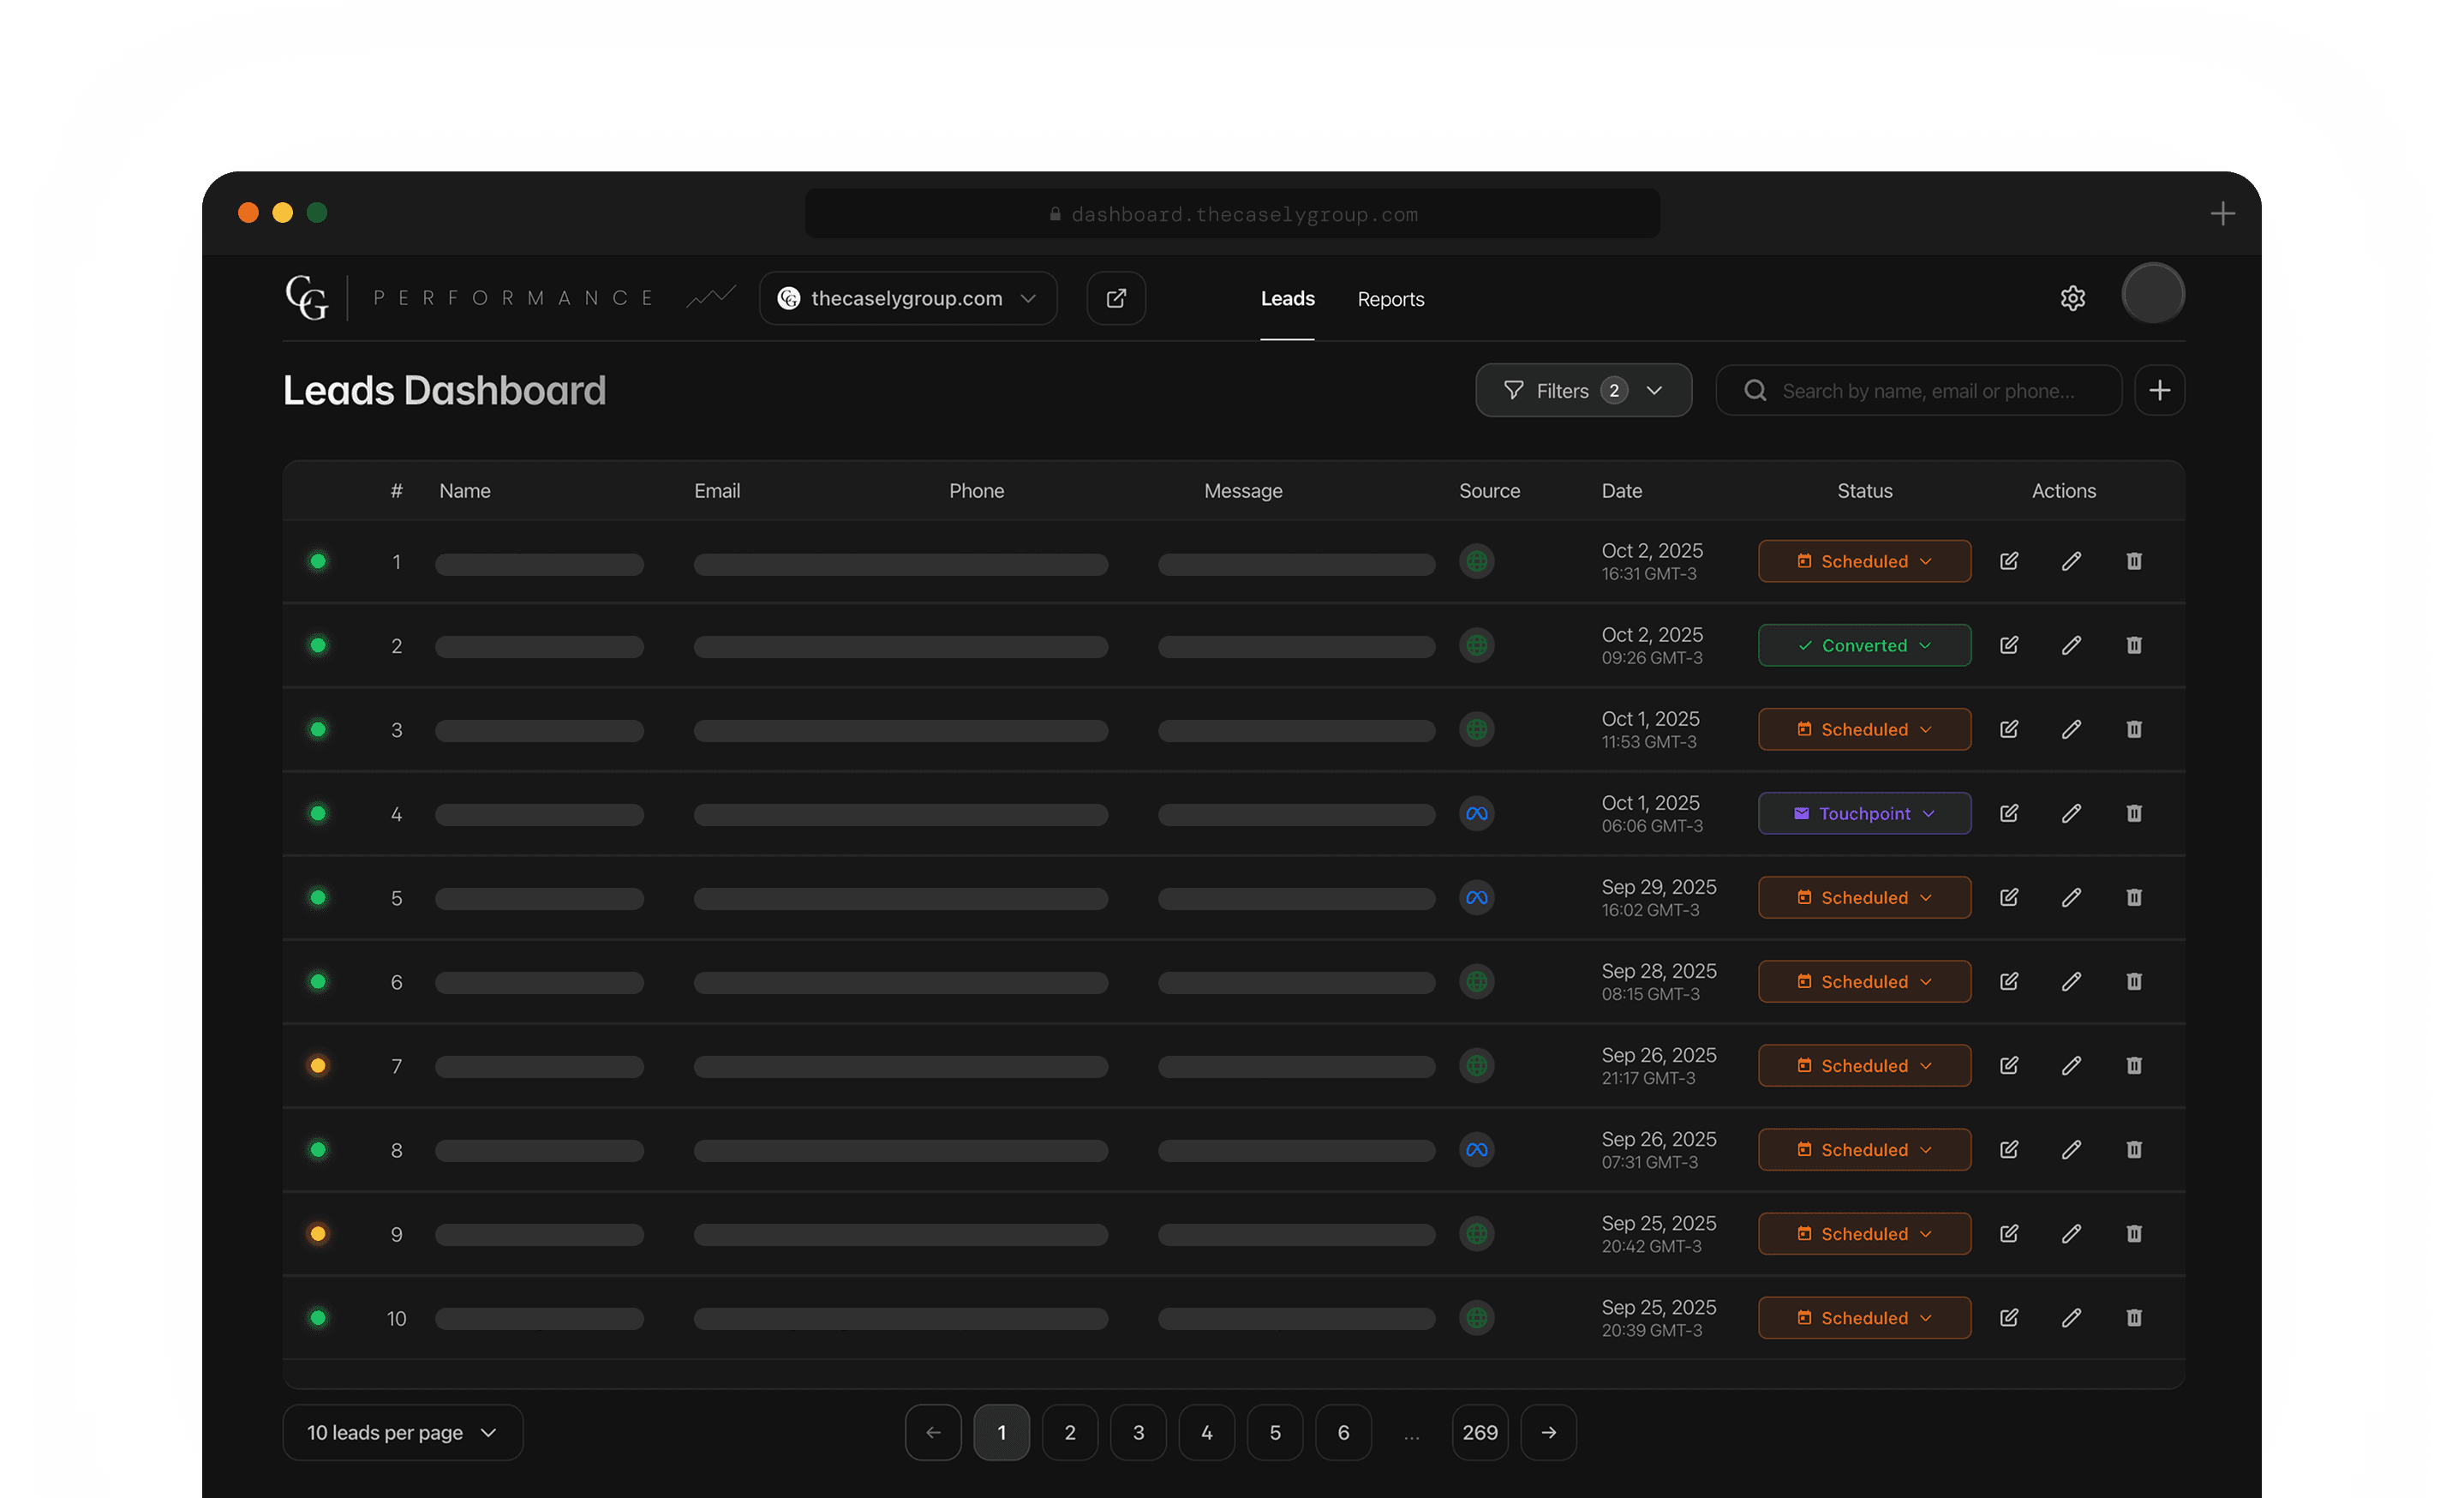
Task: Open thecaselygroup.com site selector
Action: pyautogui.click(x=907, y=298)
